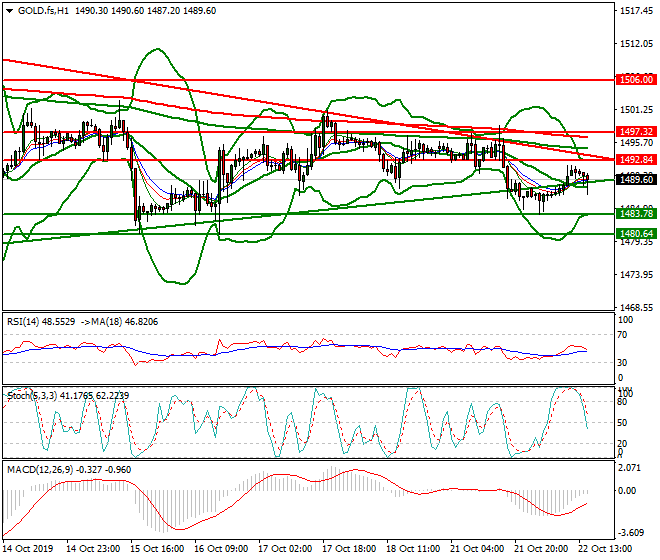The width and height of the screenshot is (660, 560).
Task: Click the 17 Oct 18:00 time axis label
Action: pyautogui.click(x=349, y=549)
